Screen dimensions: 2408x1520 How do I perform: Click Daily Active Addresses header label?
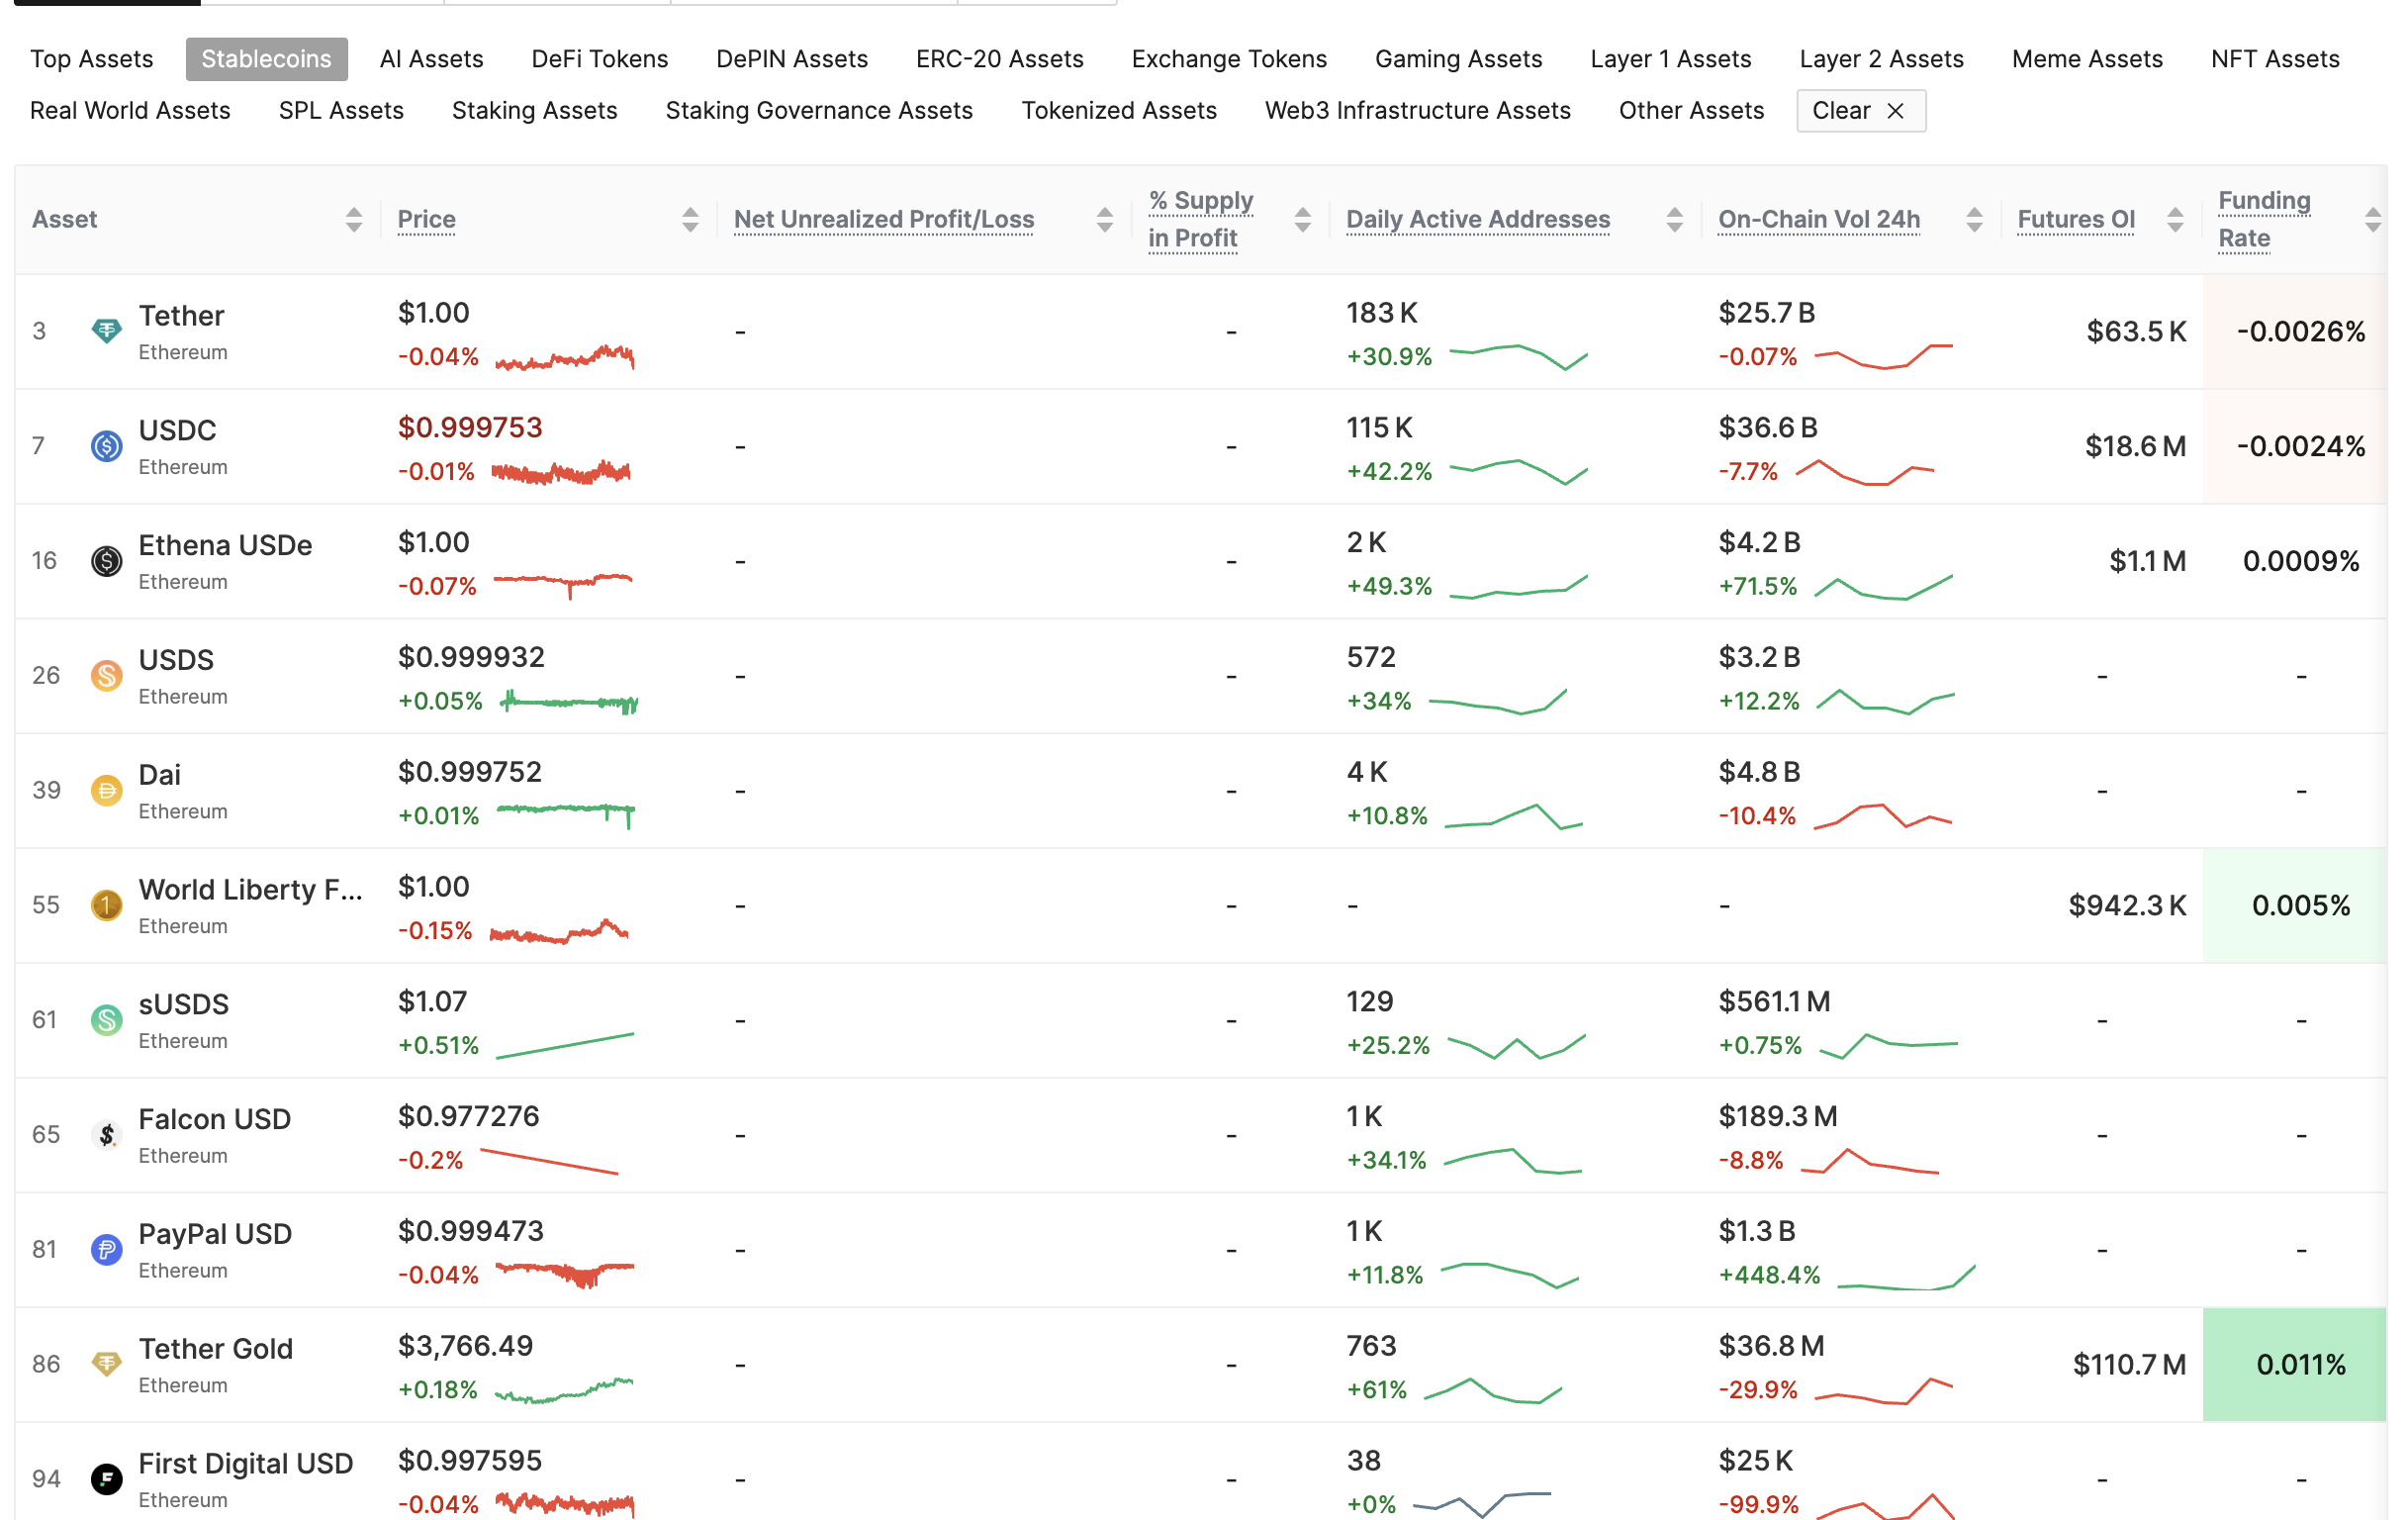pos(1478,220)
